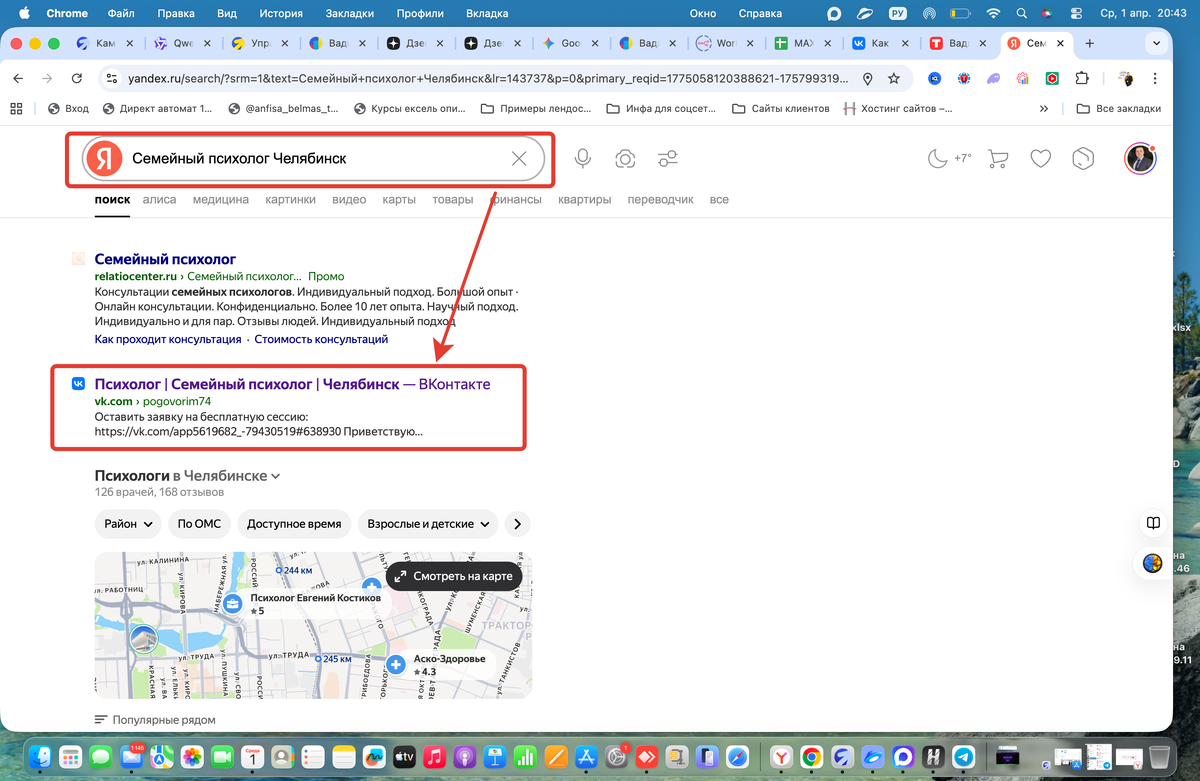Click the hexagon cube icon beside the heart
This screenshot has width=1200, height=781.
(x=1084, y=158)
